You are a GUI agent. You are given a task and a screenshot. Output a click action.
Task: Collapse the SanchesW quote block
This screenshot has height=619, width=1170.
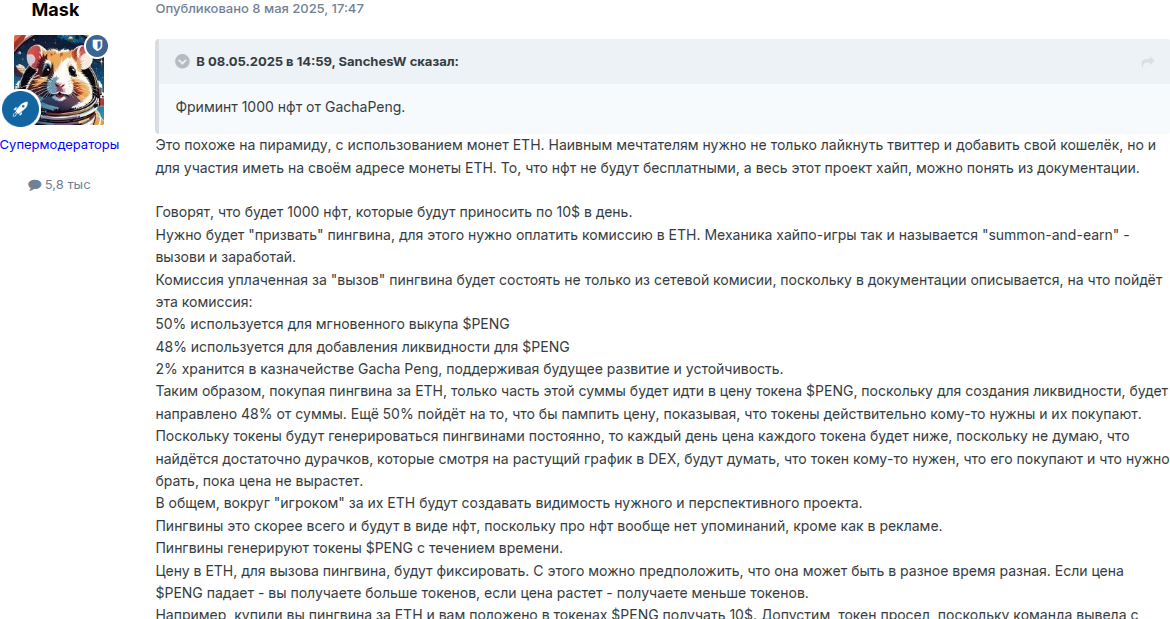click(182, 62)
